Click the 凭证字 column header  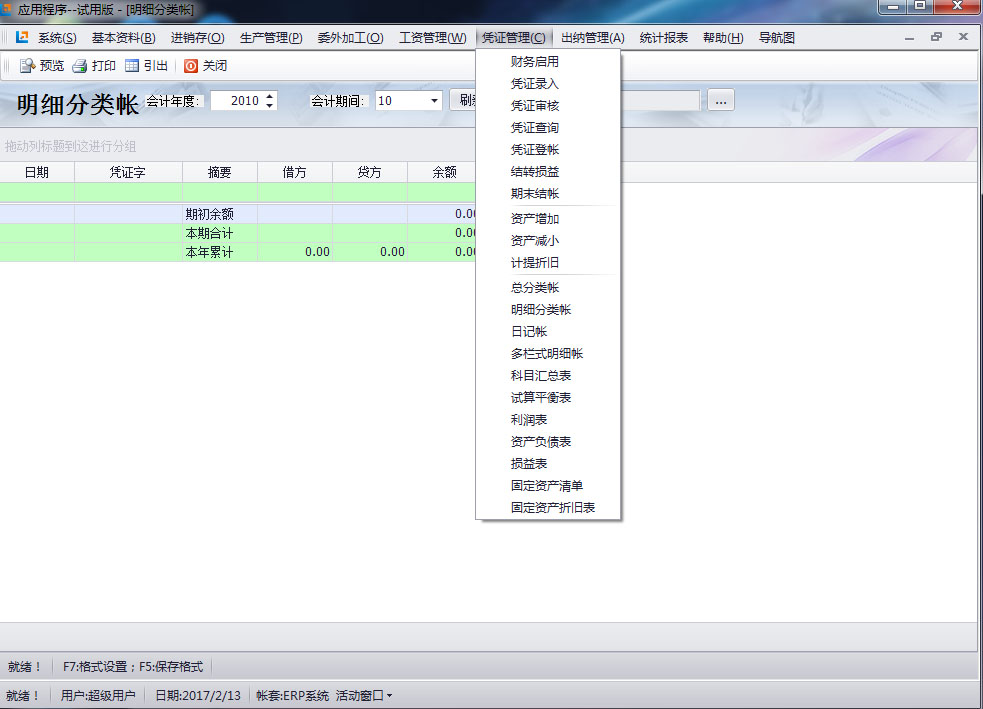(x=128, y=172)
